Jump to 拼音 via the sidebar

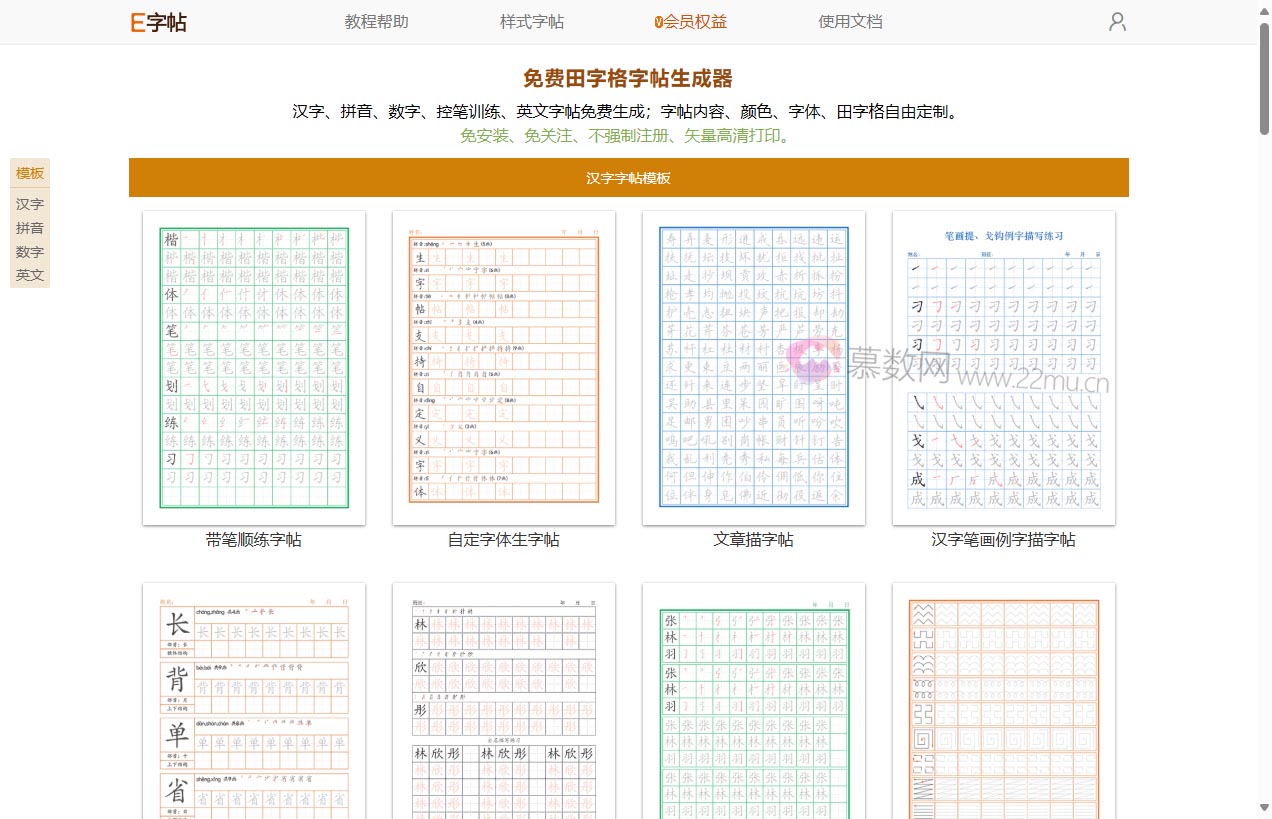(29, 228)
